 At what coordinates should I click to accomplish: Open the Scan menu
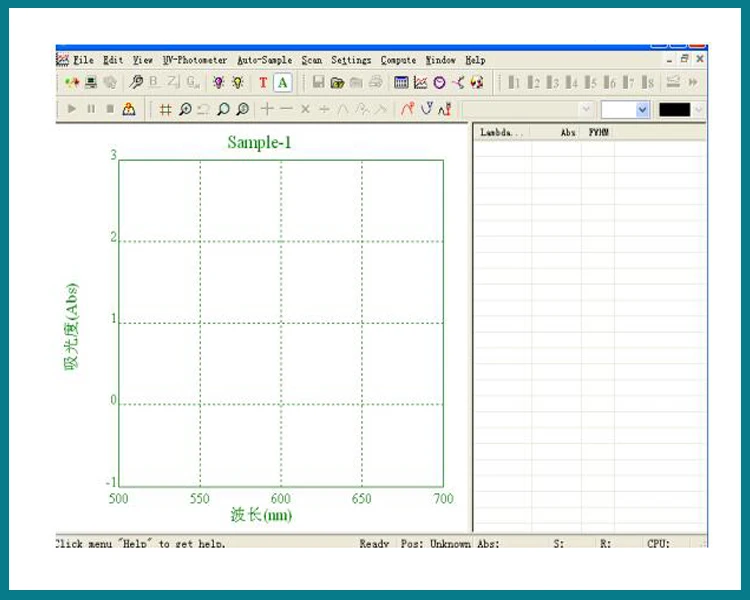[311, 60]
